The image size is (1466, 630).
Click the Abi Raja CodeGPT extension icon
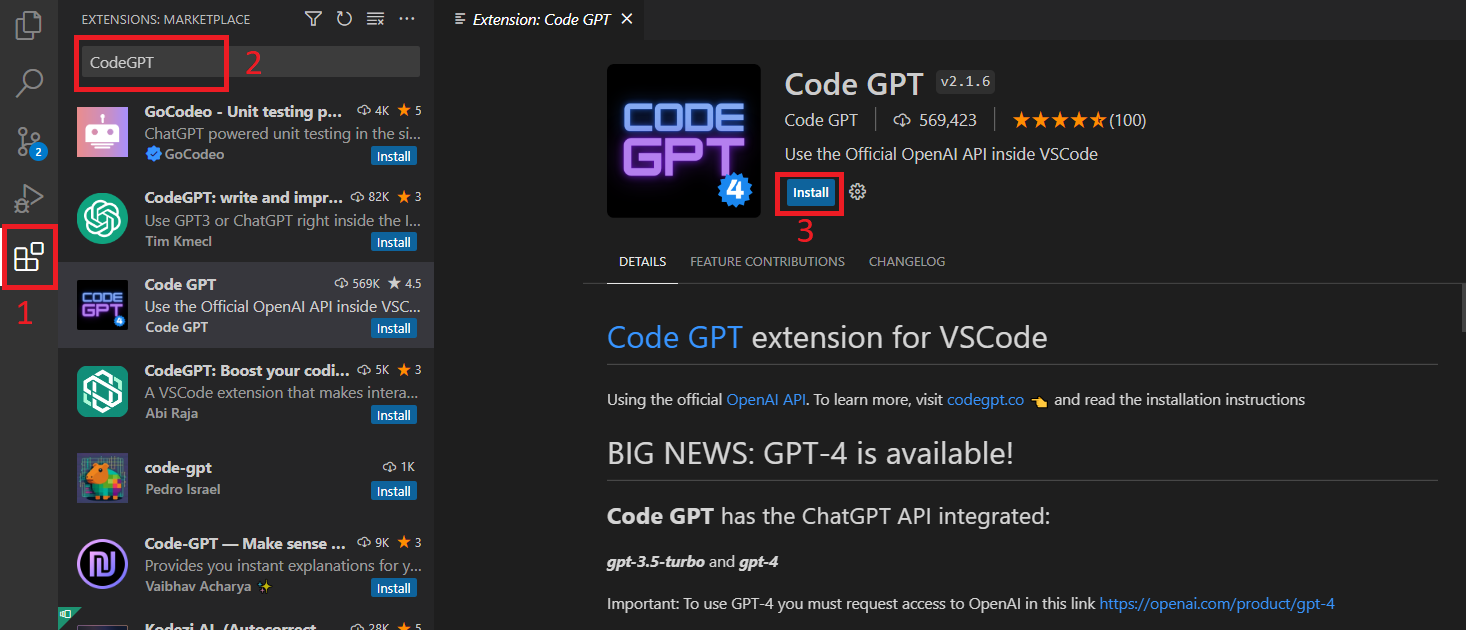tap(102, 391)
